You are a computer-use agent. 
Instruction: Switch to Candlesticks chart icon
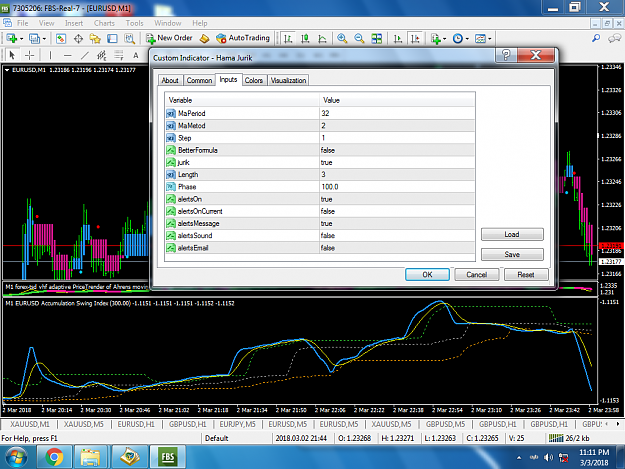pos(305,38)
